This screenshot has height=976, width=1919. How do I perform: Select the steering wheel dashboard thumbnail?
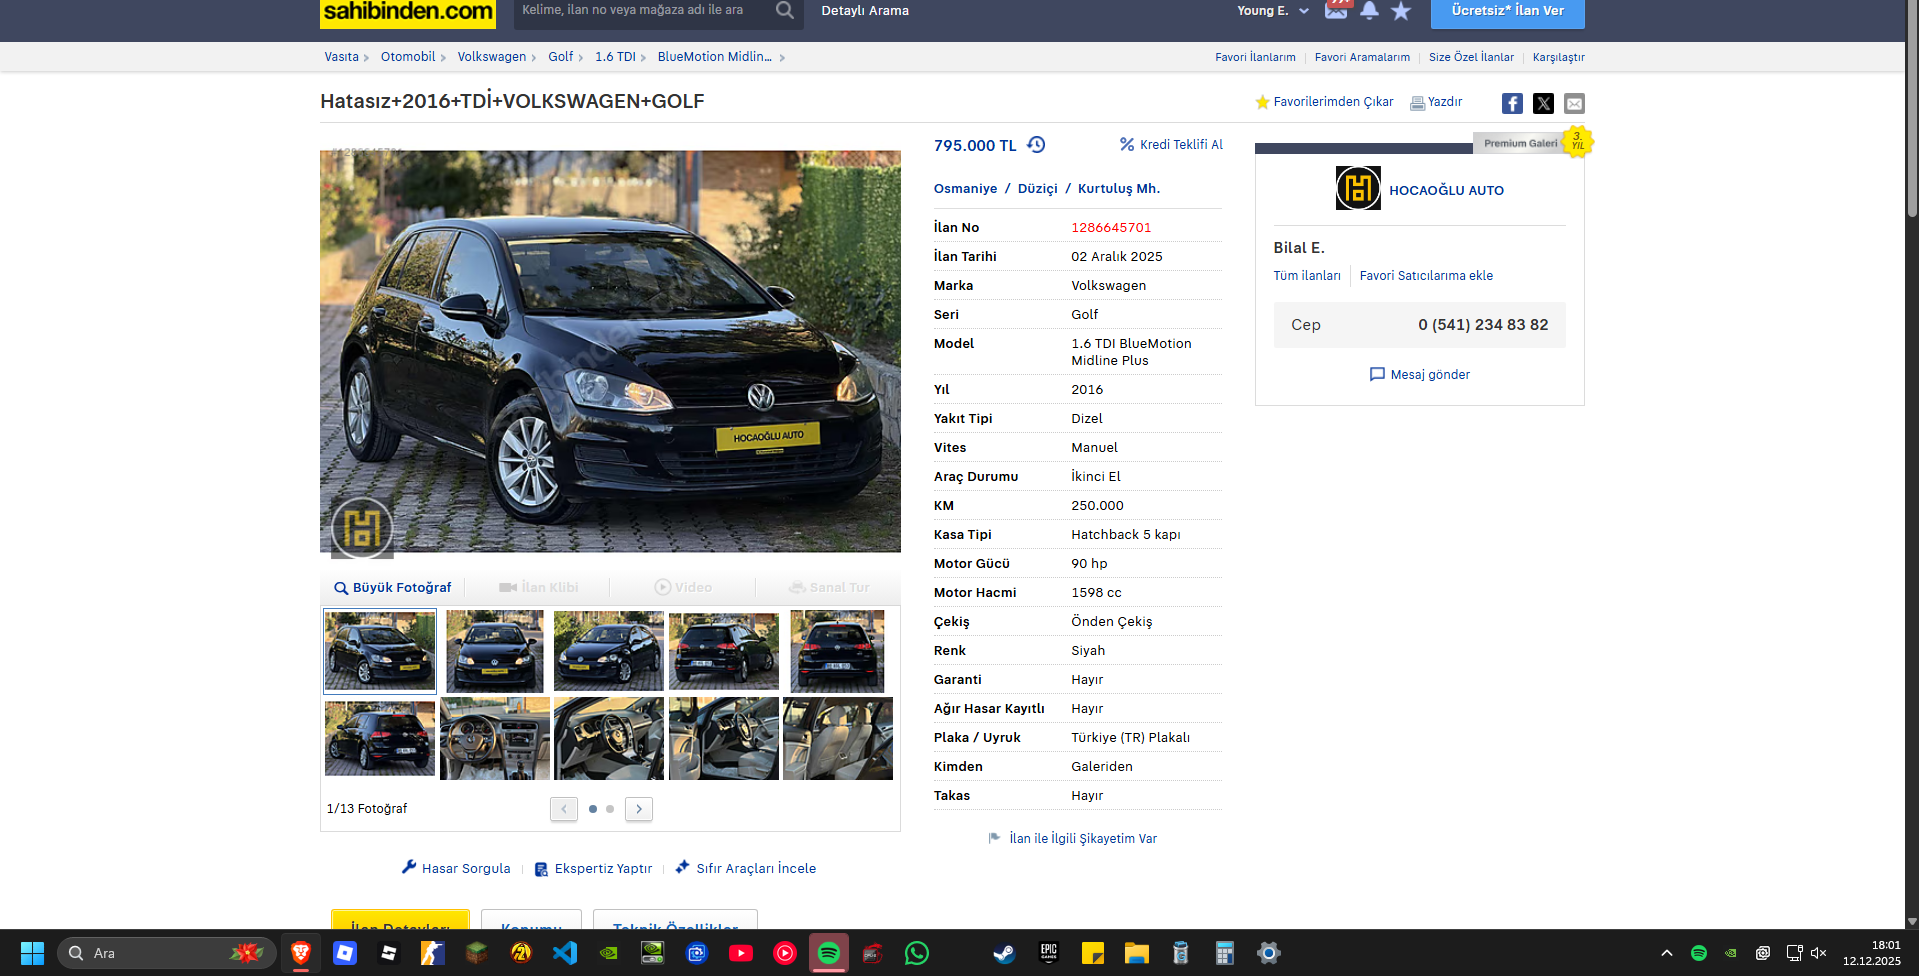495,739
